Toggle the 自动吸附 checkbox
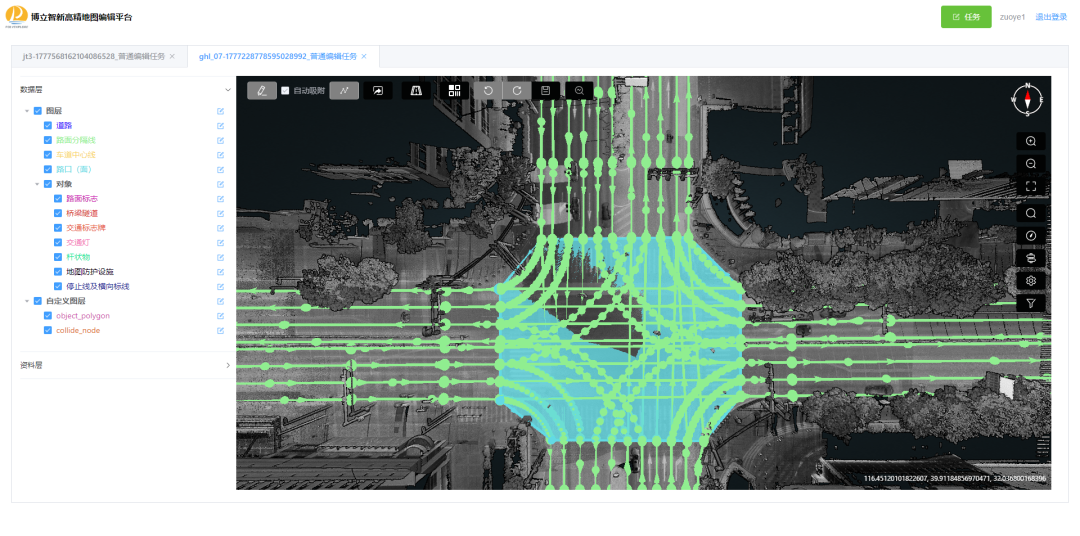The height and width of the screenshot is (536, 1080). [285, 90]
